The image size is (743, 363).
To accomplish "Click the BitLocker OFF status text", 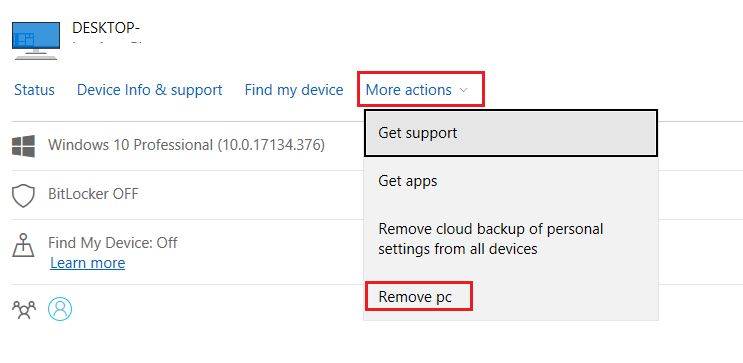I will coord(93,193).
